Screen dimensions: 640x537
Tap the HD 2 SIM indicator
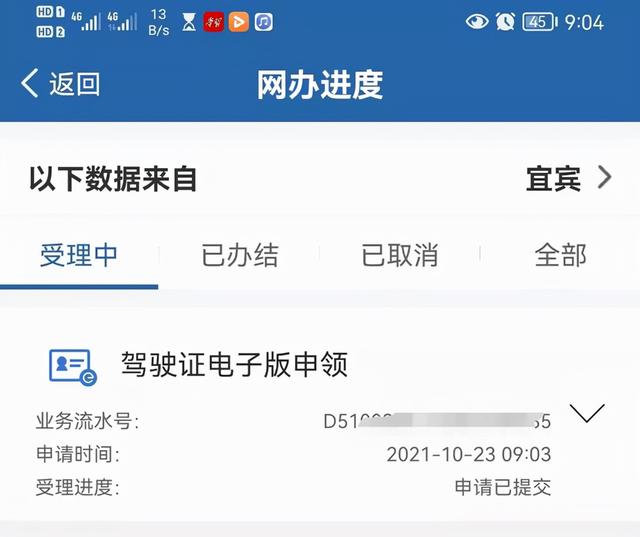[51, 31]
